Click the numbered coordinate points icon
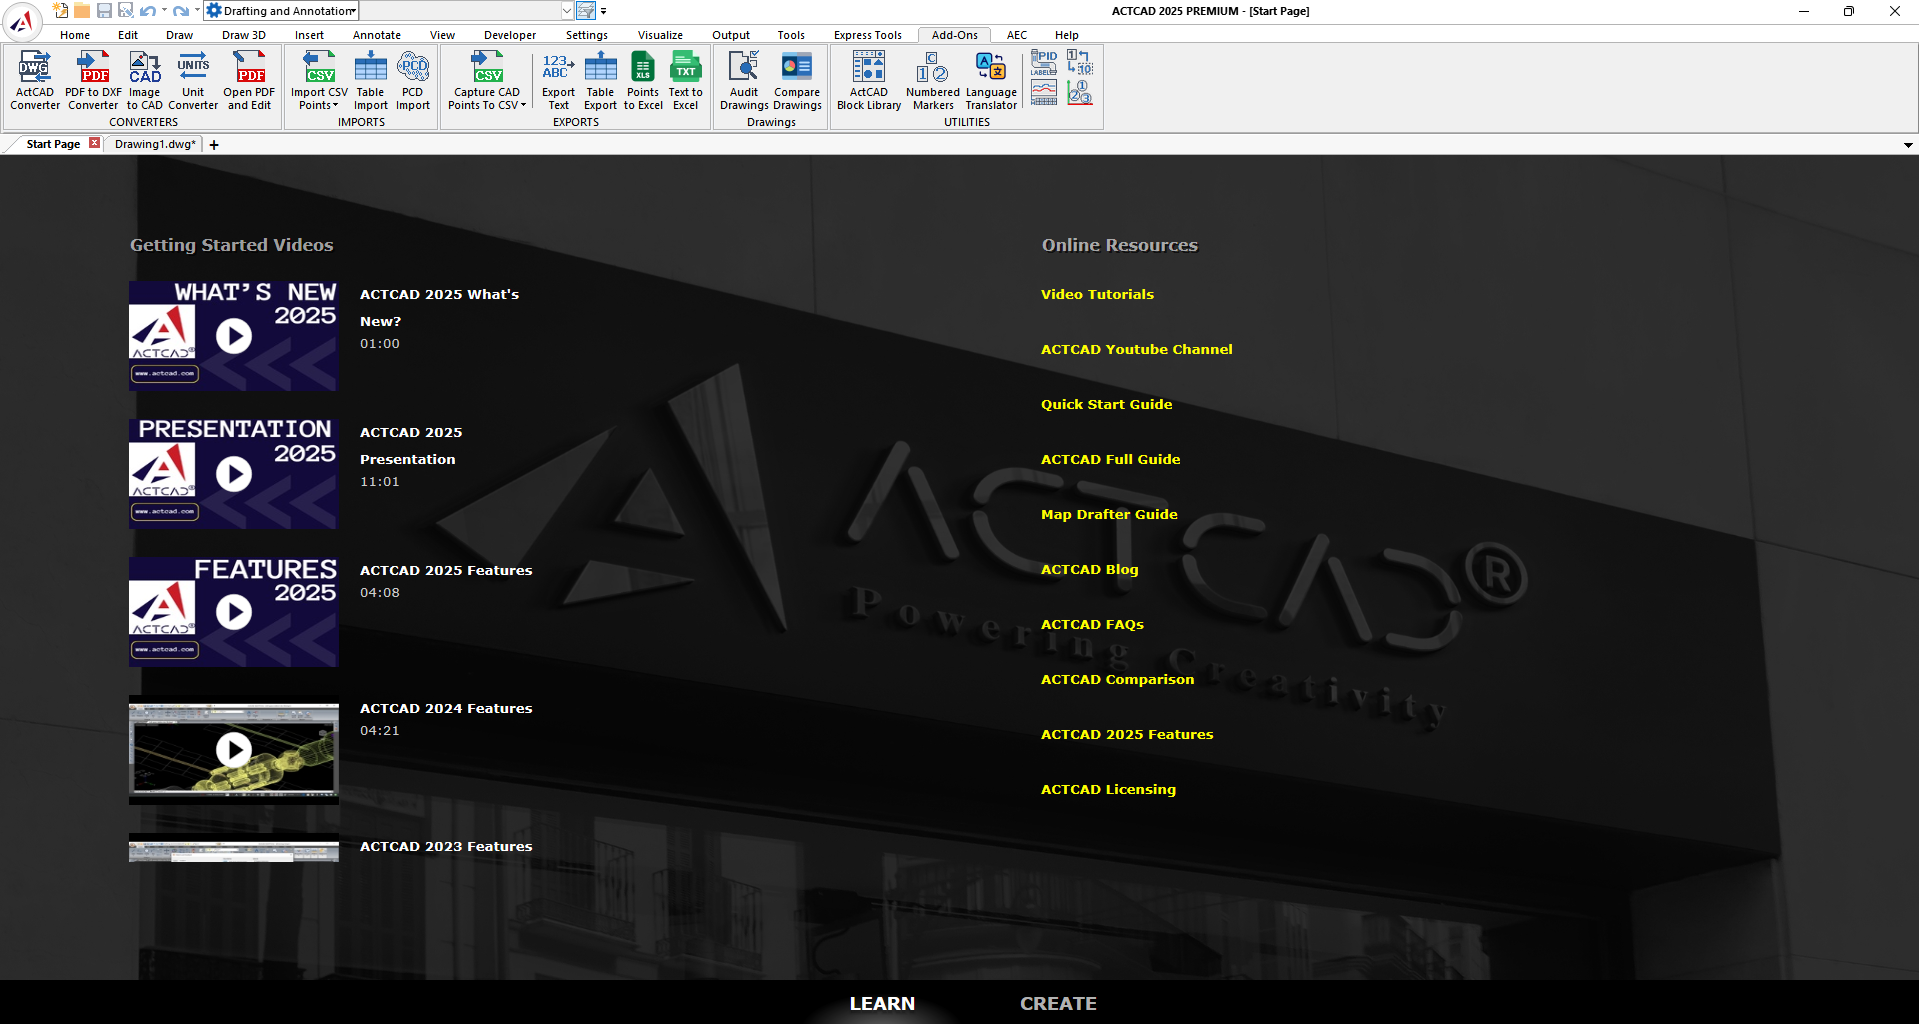This screenshot has width=1919, height=1024. tap(1080, 93)
